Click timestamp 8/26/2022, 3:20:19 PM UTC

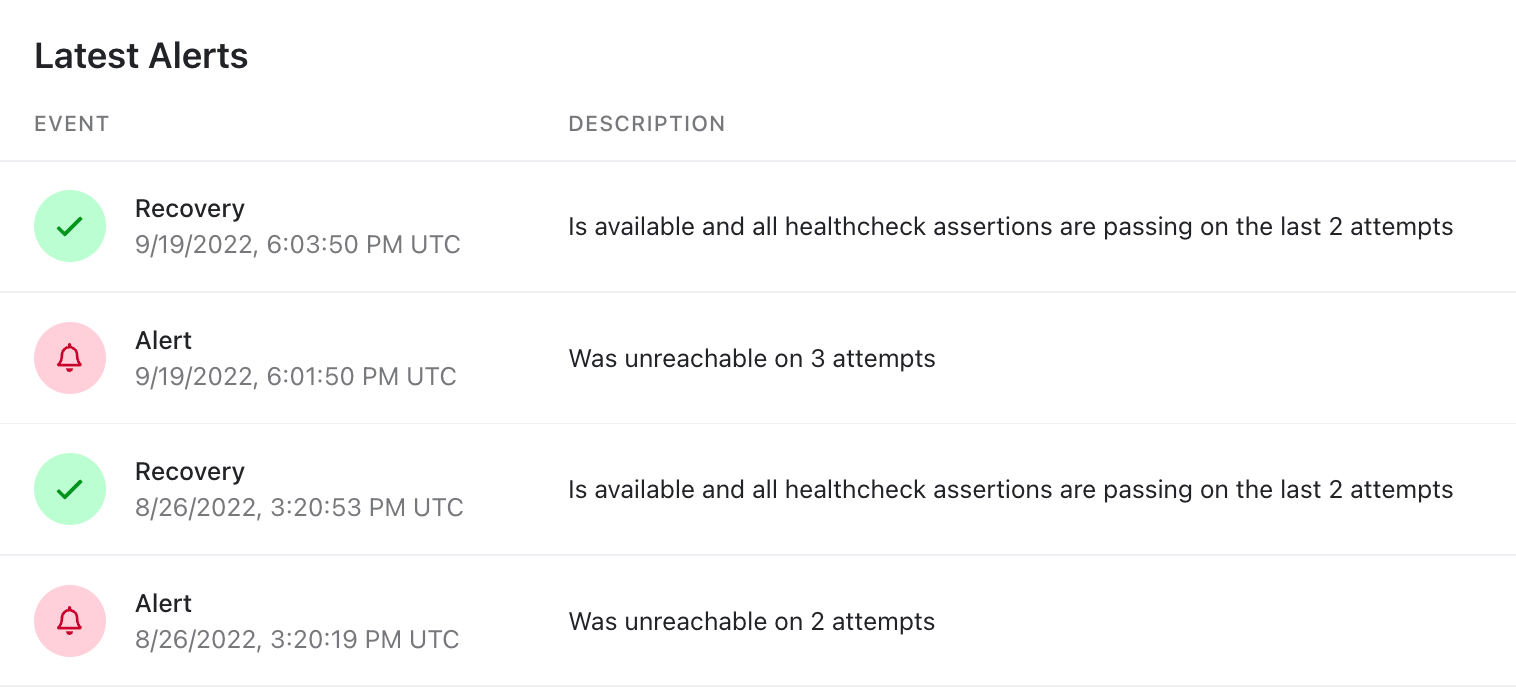tap(297, 640)
